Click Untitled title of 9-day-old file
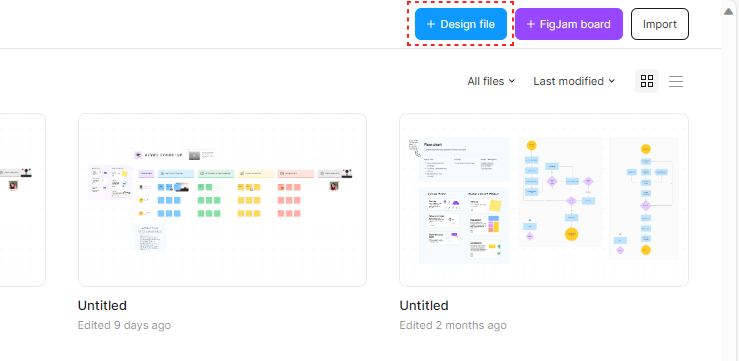This screenshot has width=739, height=361. (102, 305)
